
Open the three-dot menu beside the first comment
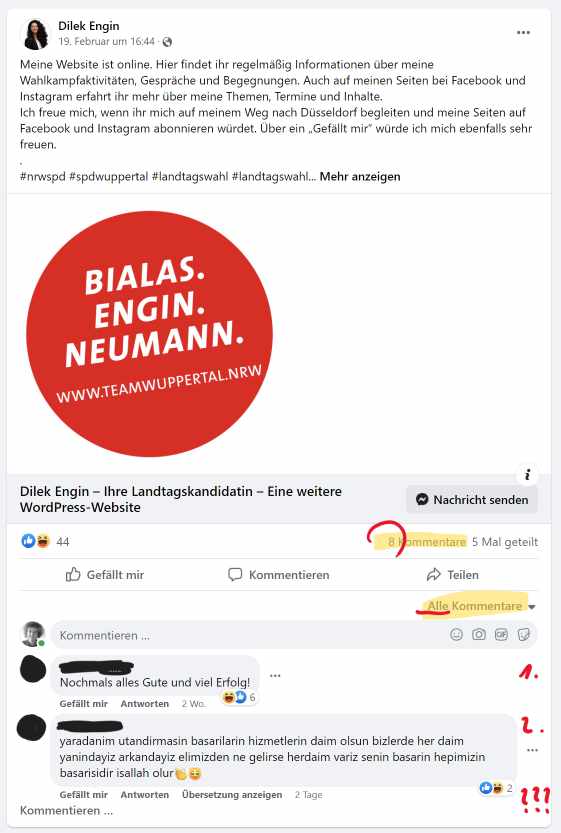click(x=275, y=676)
